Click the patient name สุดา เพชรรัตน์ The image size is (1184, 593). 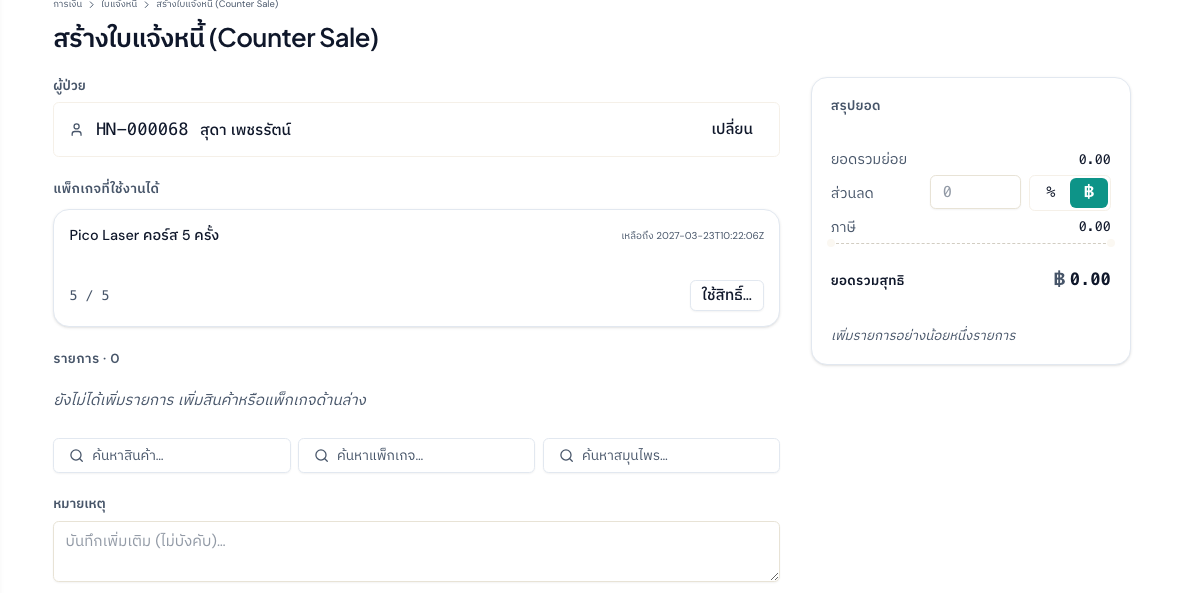(245, 130)
